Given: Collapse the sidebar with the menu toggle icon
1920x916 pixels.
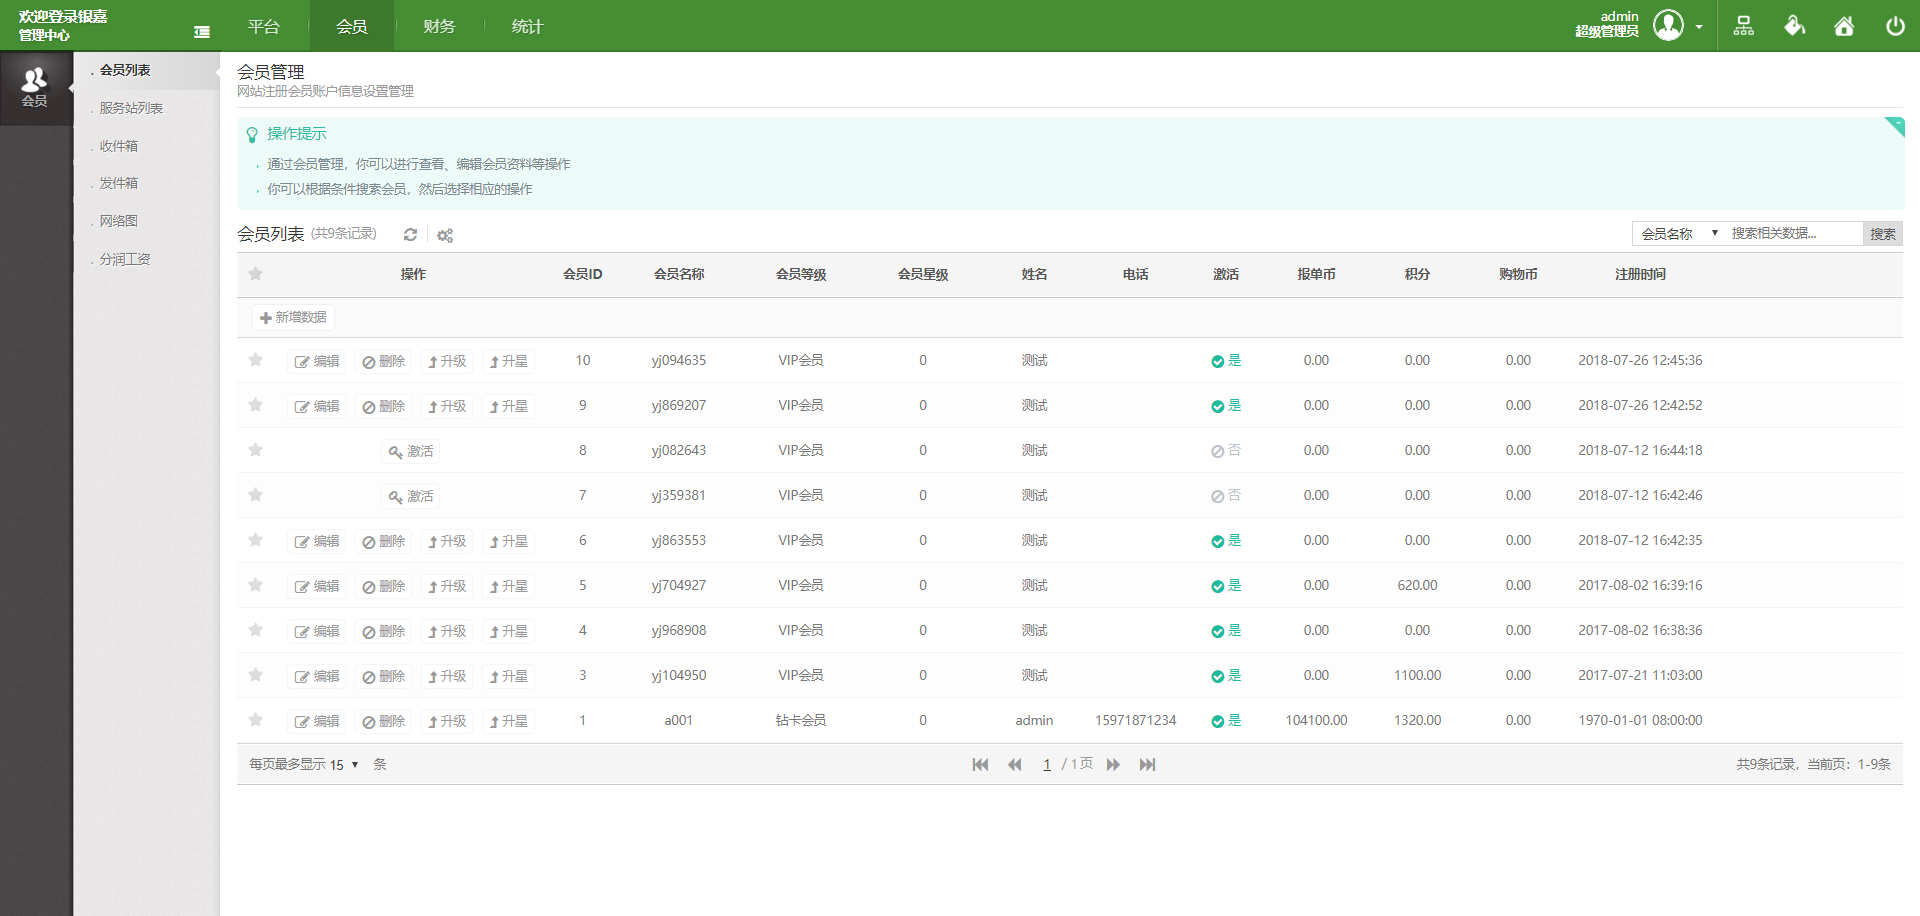Looking at the screenshot, I should 202,32.
